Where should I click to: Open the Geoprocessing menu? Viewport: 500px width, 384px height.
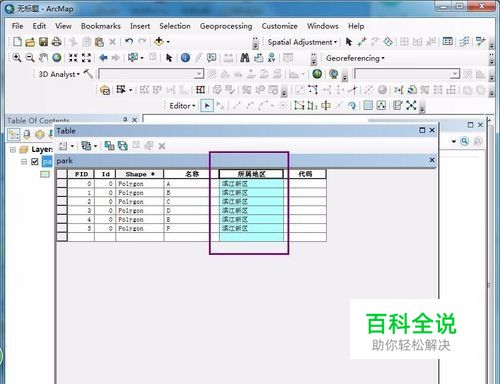[226, 26]
